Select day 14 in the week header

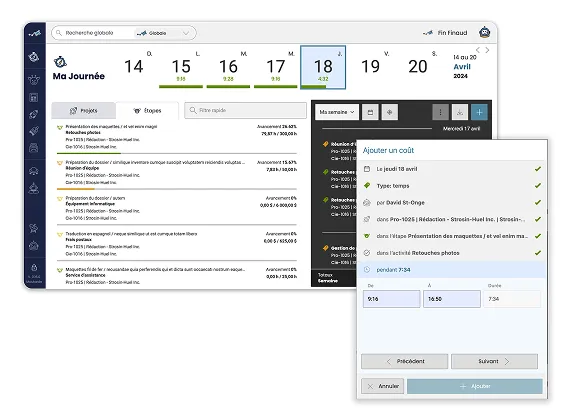point(134,68)
